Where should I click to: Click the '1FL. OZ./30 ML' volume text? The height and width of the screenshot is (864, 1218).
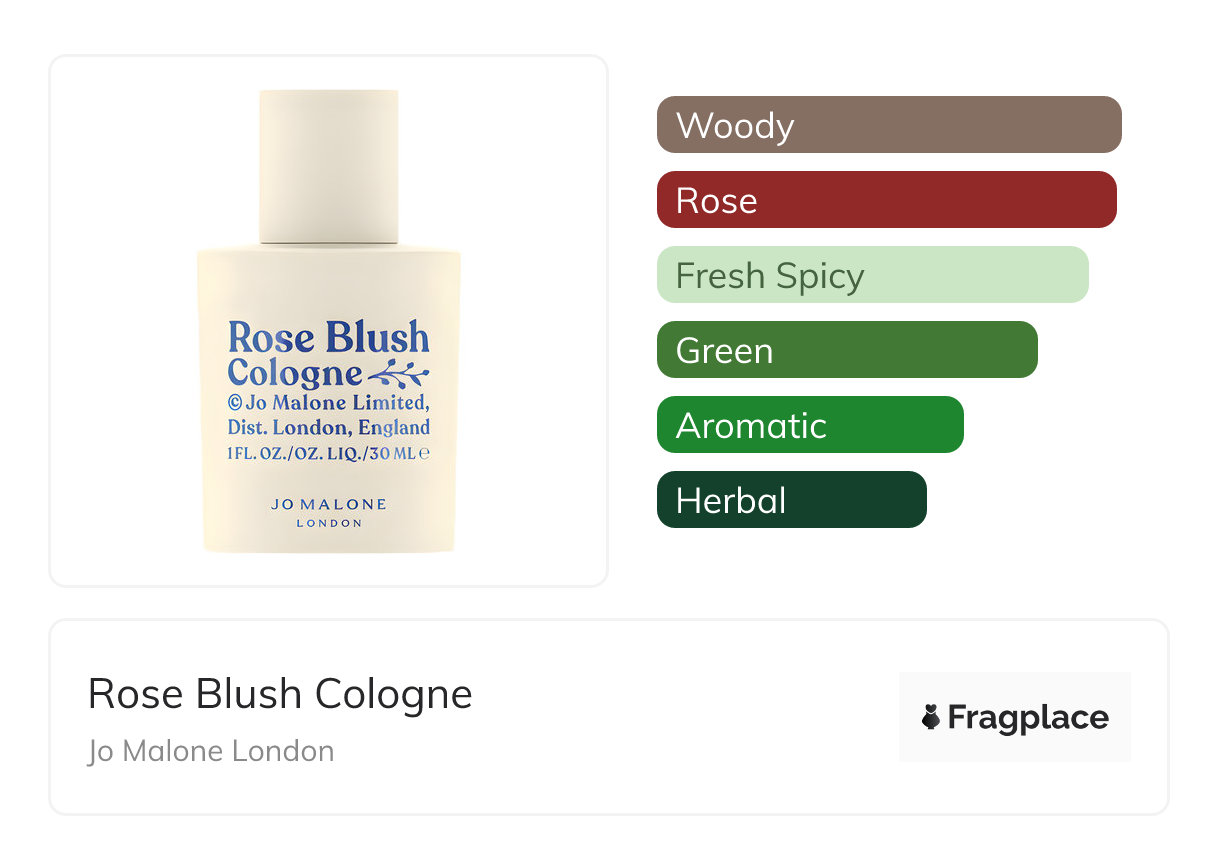pos(322,453)
